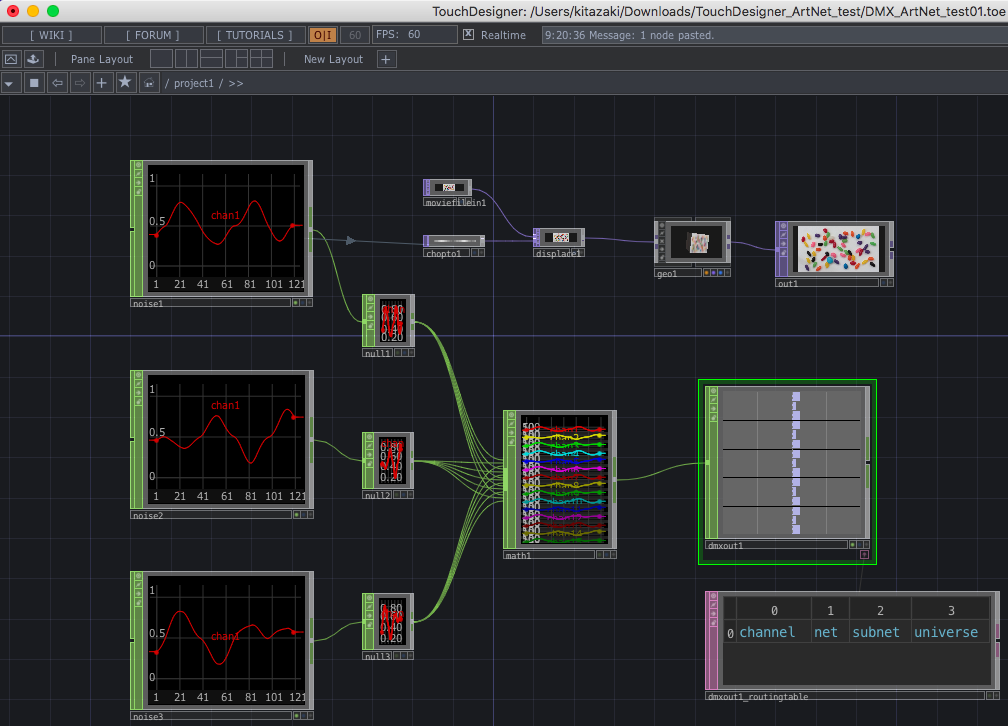Toggle the Realtime checkbox
Image resolution: width=1008 pixels, height=726 pixels.
[470, 34]
